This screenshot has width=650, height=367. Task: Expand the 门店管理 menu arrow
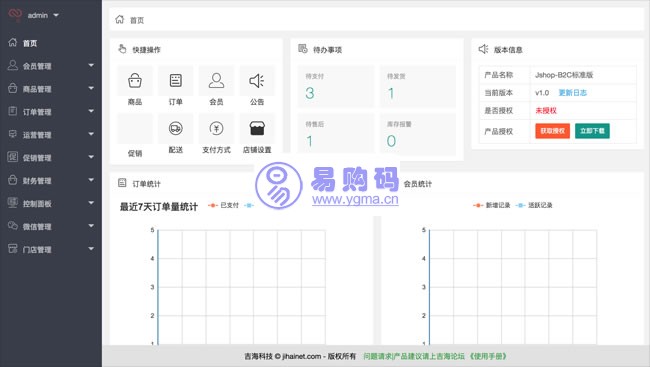coord(91,249)
